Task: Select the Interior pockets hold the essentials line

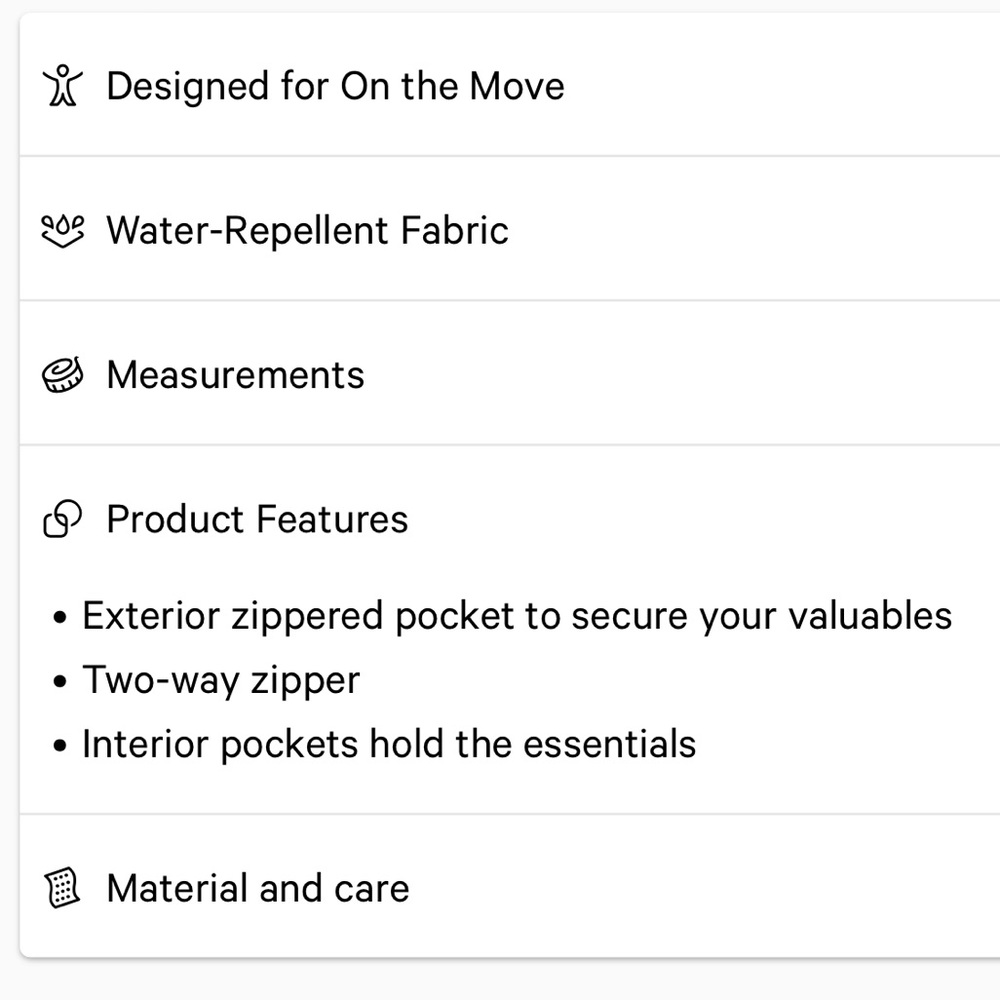Action: 388,744
